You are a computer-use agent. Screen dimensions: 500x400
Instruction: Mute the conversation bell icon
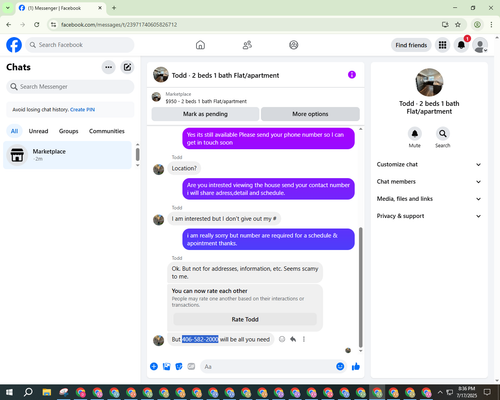point(415,134)
